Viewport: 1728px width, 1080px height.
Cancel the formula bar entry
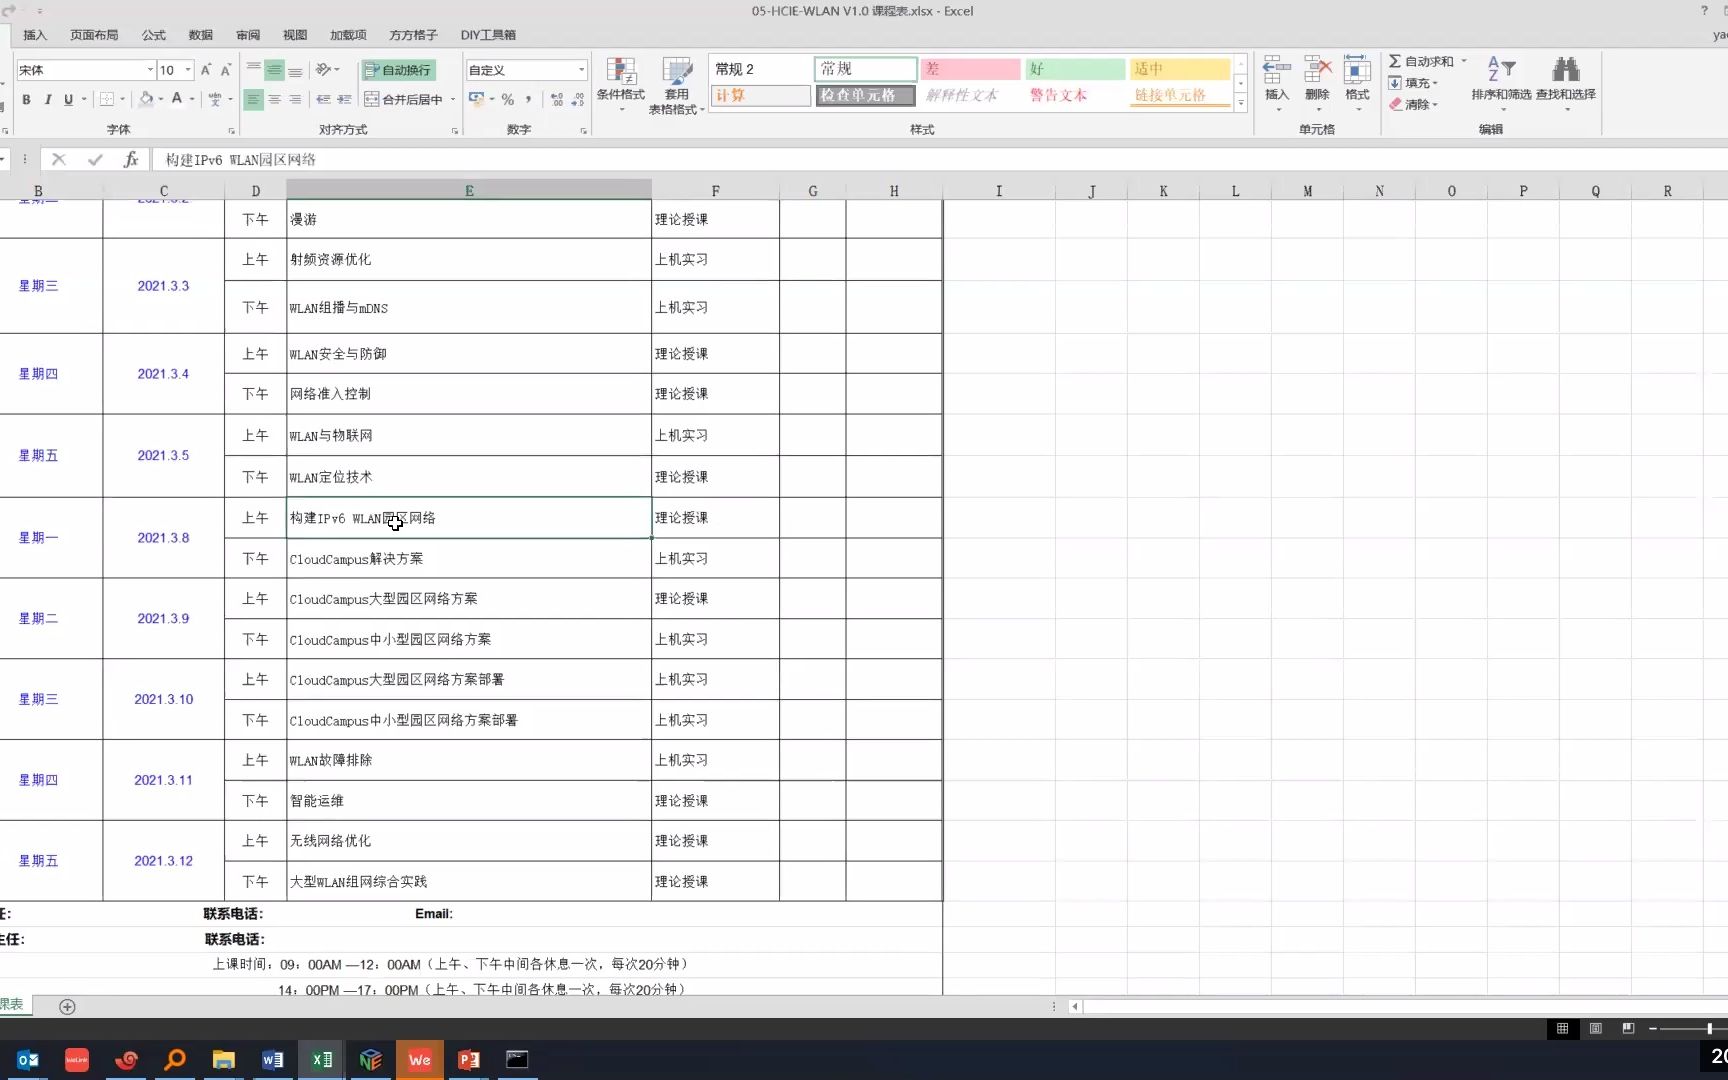(59, 159)
